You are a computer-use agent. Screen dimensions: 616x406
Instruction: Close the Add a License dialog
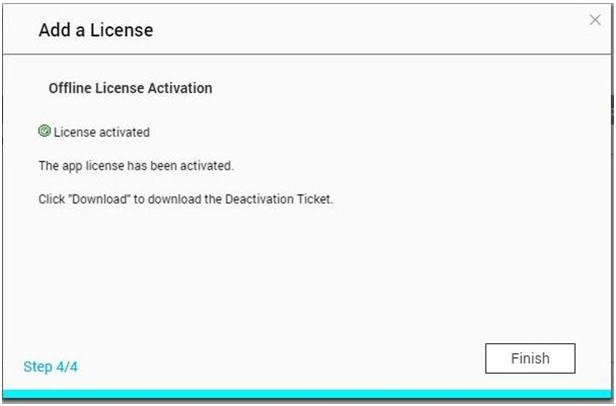coord(595,20)
